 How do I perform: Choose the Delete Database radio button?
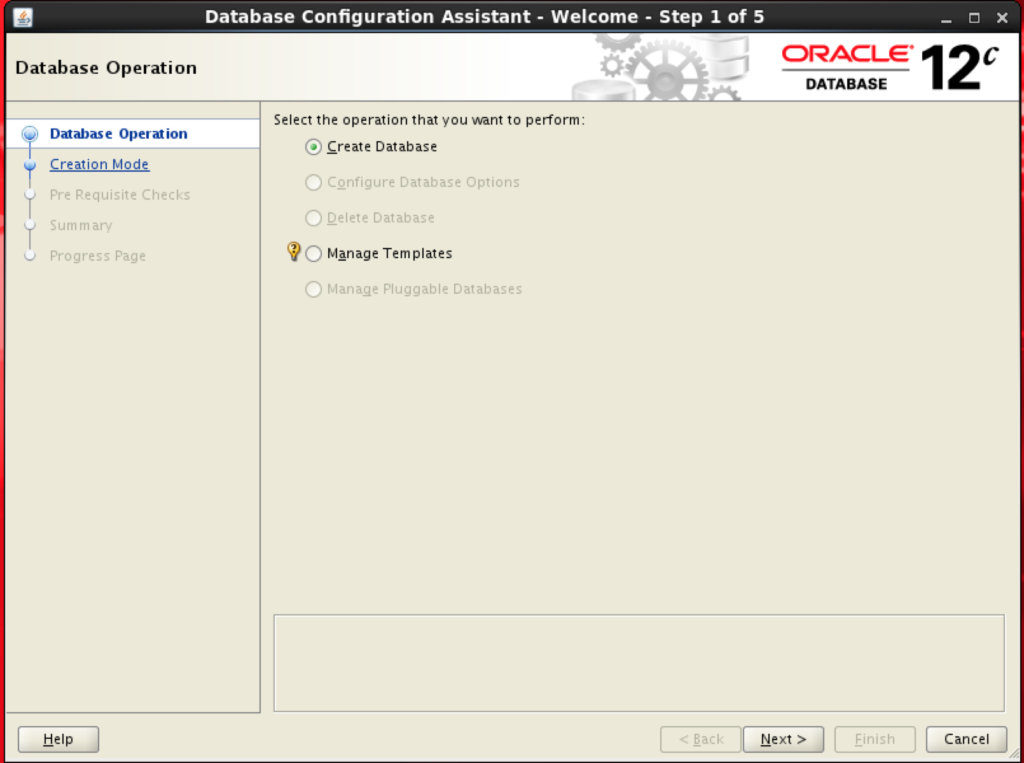pos(313,218)
